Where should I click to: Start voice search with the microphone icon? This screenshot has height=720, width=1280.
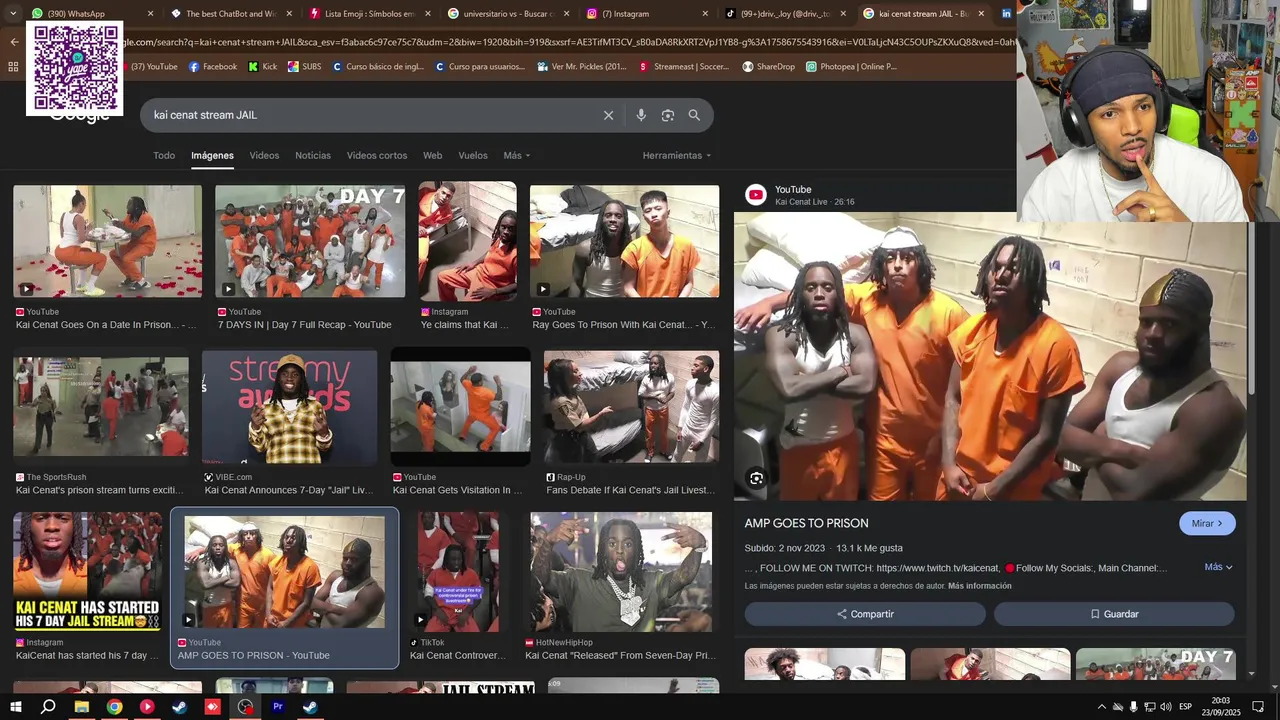(x=641, y=115)
